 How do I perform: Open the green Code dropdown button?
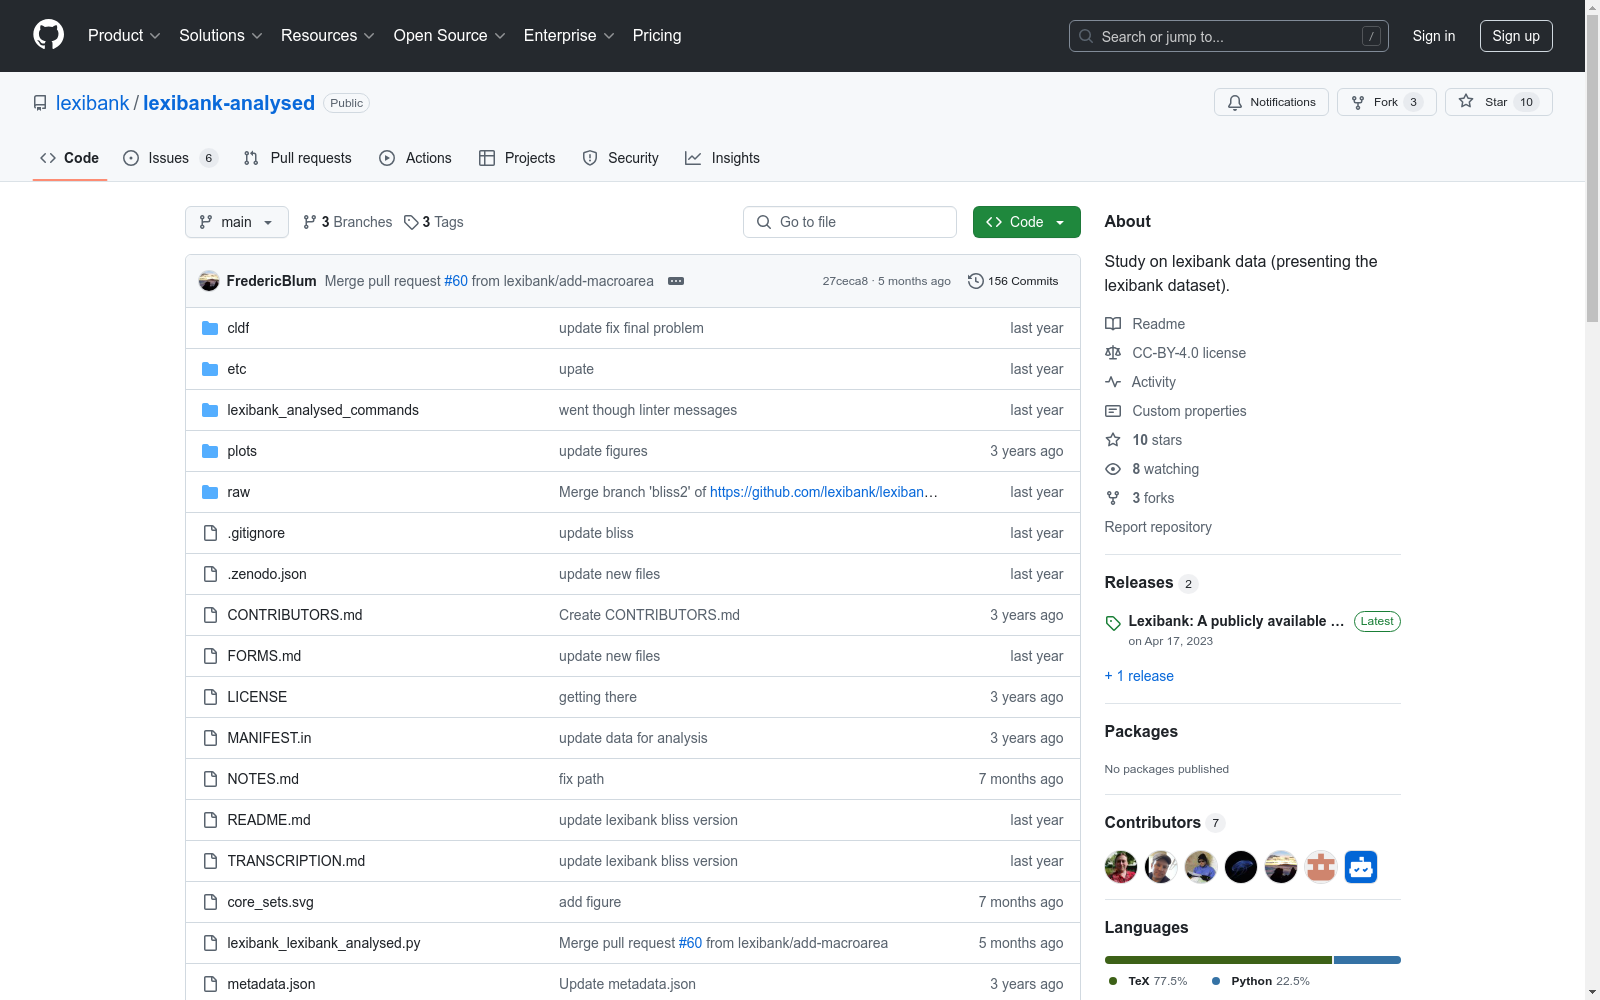(1027, 222)
